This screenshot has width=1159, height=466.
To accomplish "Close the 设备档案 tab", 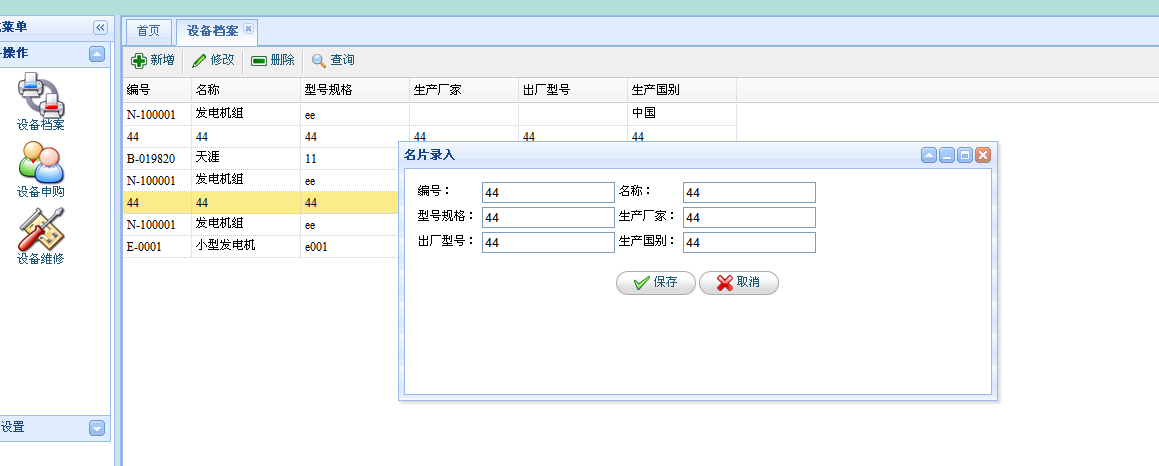I will coord(248,29).
